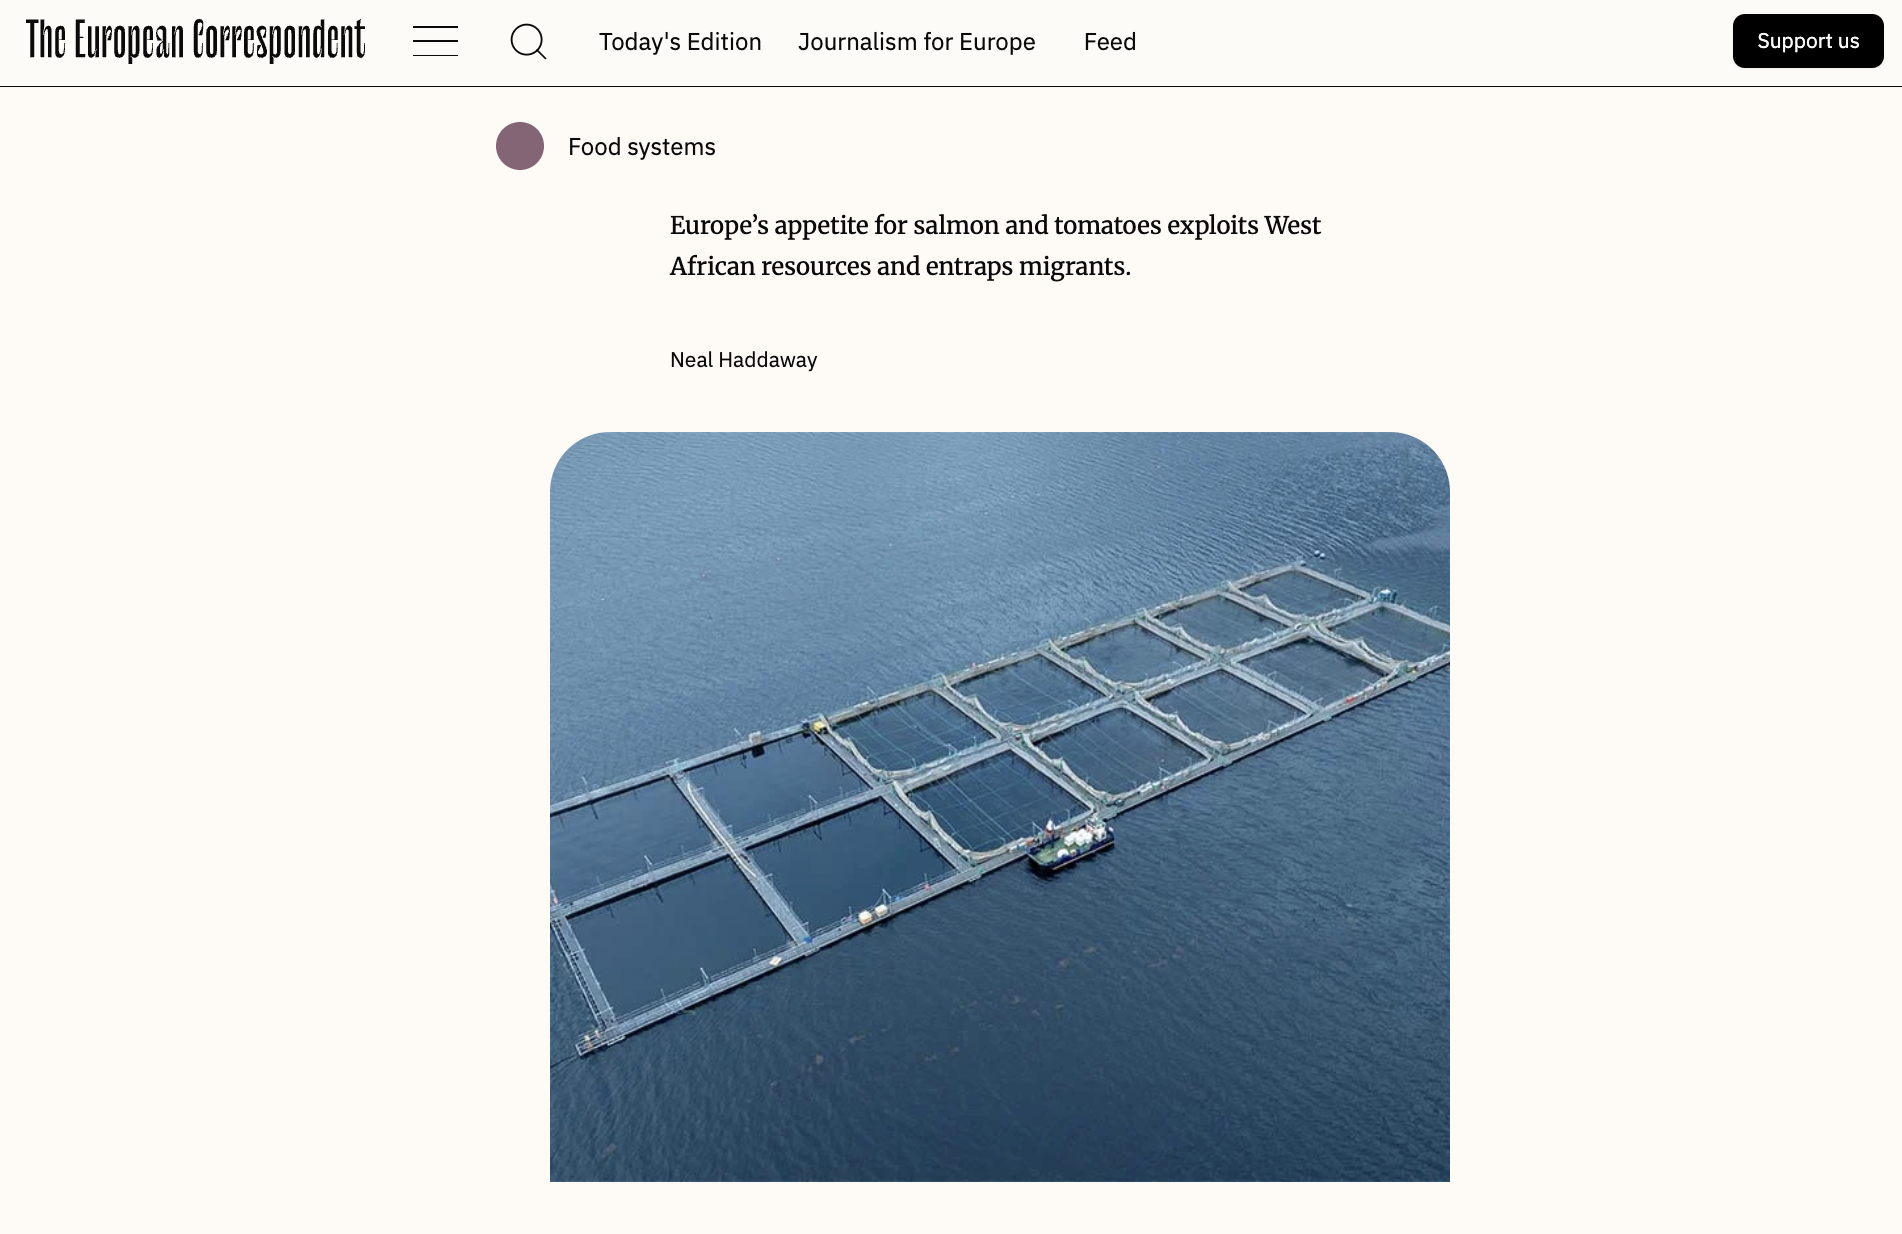The width and height of the screenshot is (1902, 1234).
Task: Click the far end pen of the fish farm
Action: 1300,592
